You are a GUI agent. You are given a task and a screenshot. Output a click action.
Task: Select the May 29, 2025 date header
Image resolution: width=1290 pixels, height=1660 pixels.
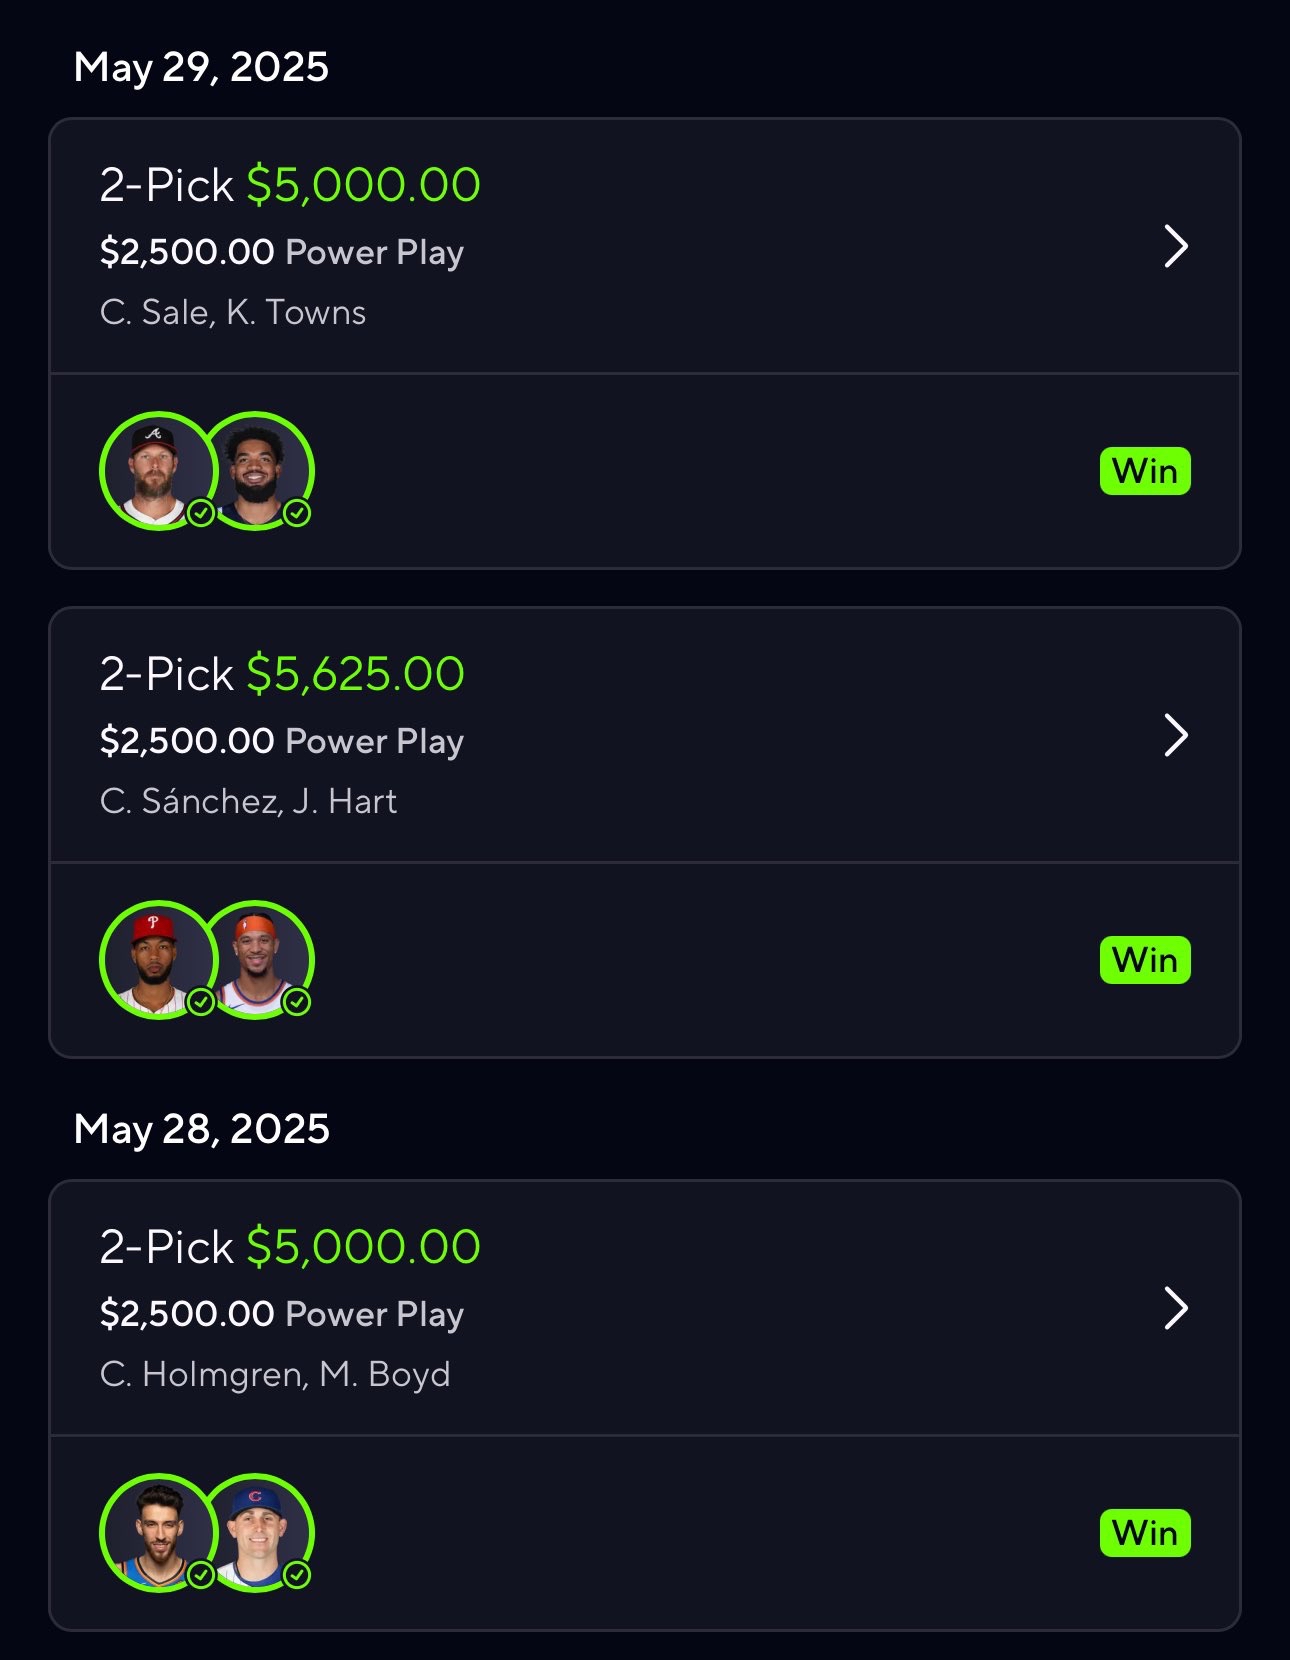click(x=201, y=67)
